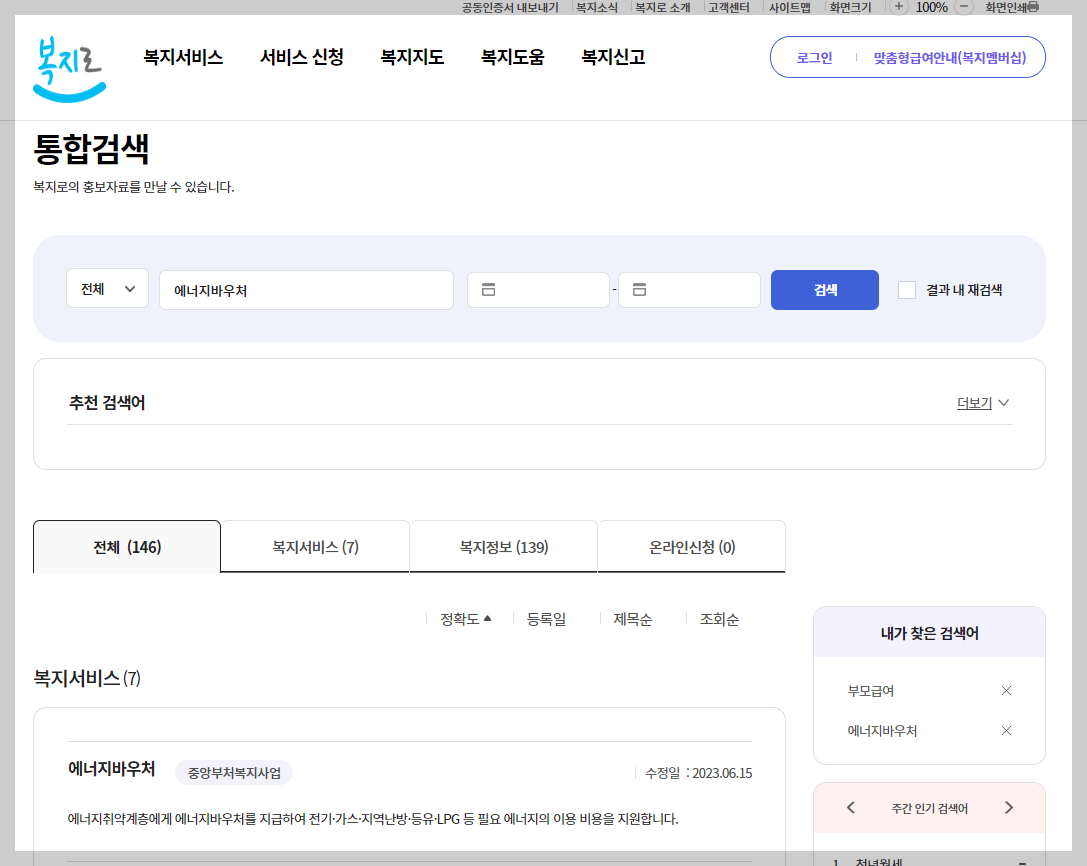The image size is (1087, 866).
Task: Click the previous arrow on 주간 인기 검색어
Action: 850,807
